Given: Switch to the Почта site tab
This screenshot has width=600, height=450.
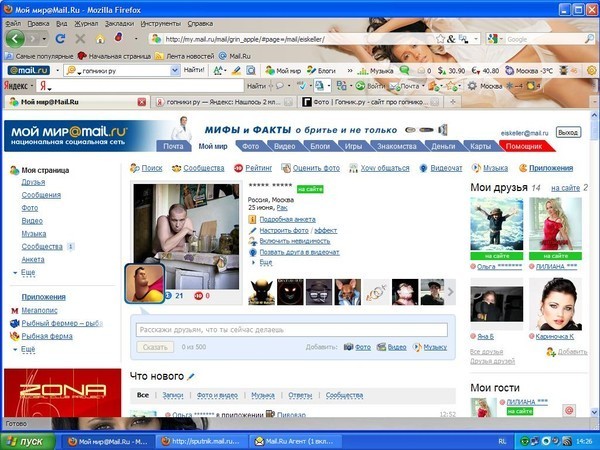Looking at the screenshot, I should coord(173,146).
